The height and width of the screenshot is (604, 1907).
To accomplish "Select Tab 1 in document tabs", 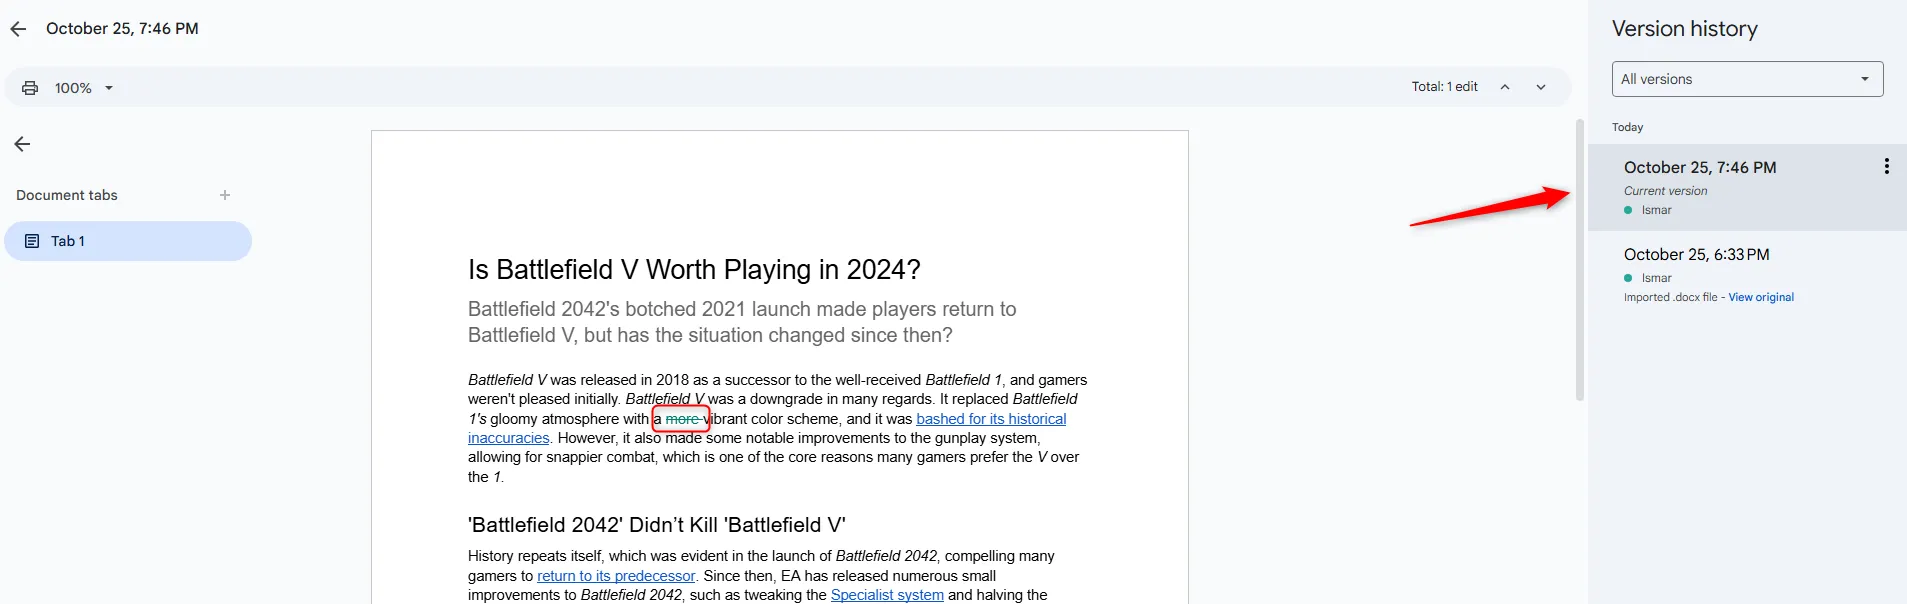I will 128,241.
